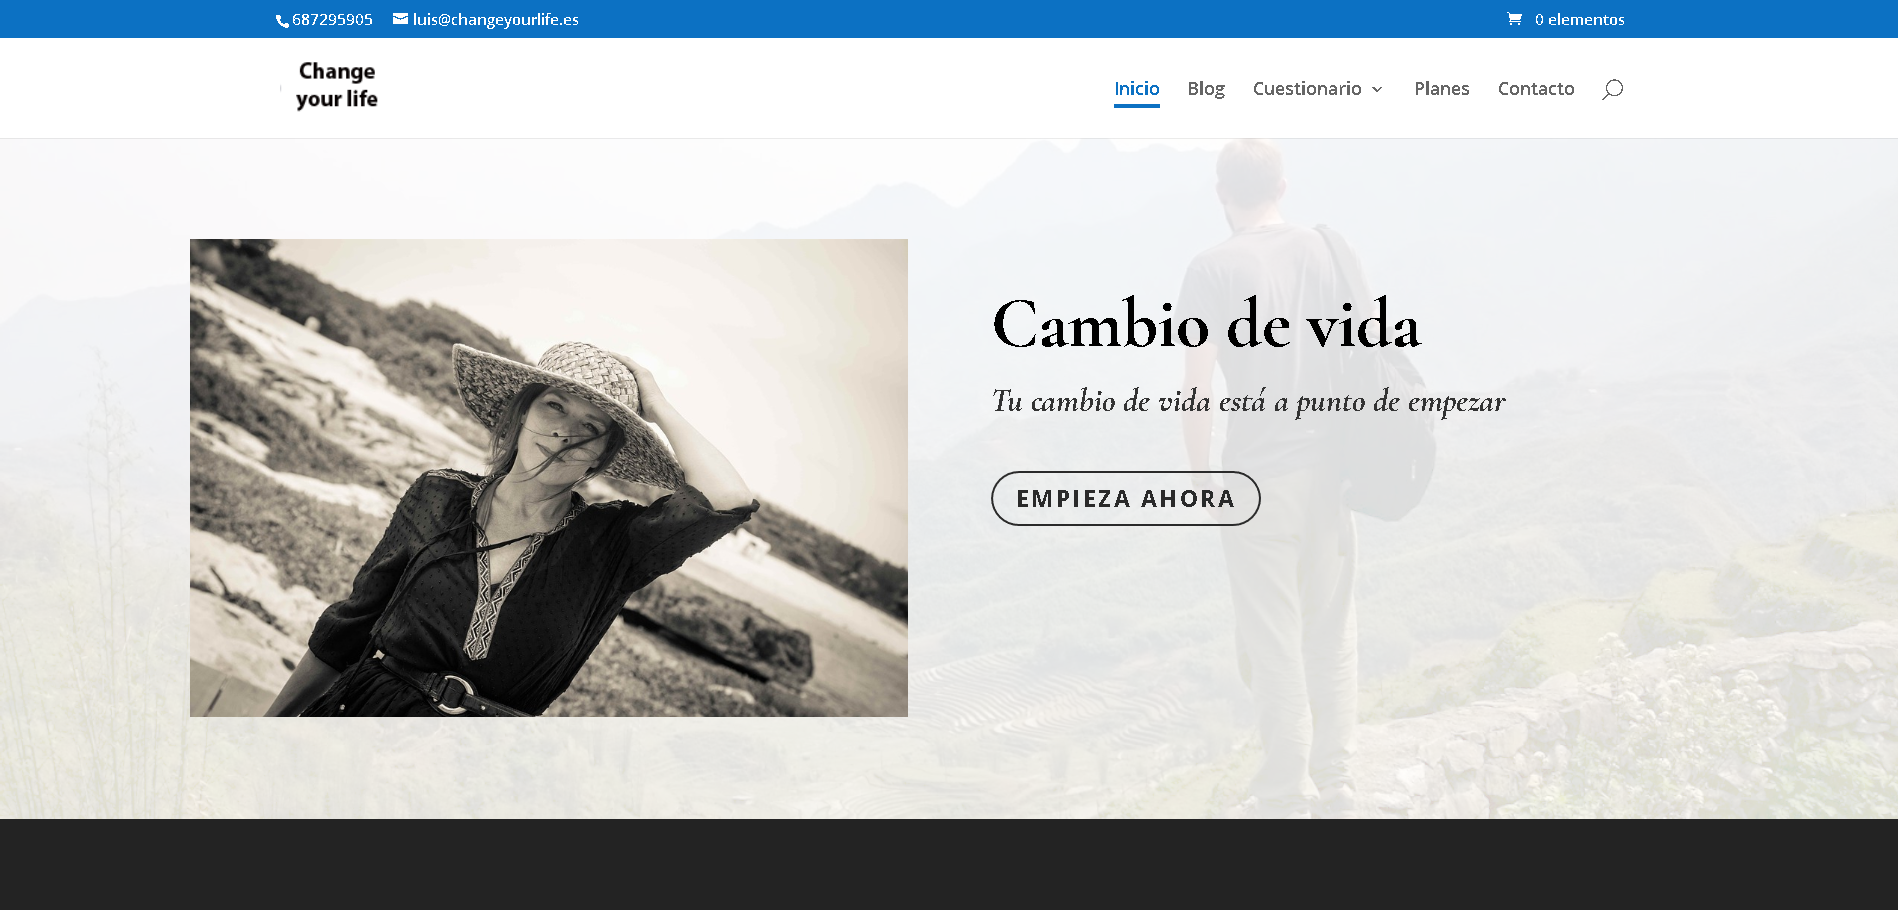Click the subtitle Tu cambio de vida text
Image resolution: width=1898 pixels, height=910 pixels.
1248,402
